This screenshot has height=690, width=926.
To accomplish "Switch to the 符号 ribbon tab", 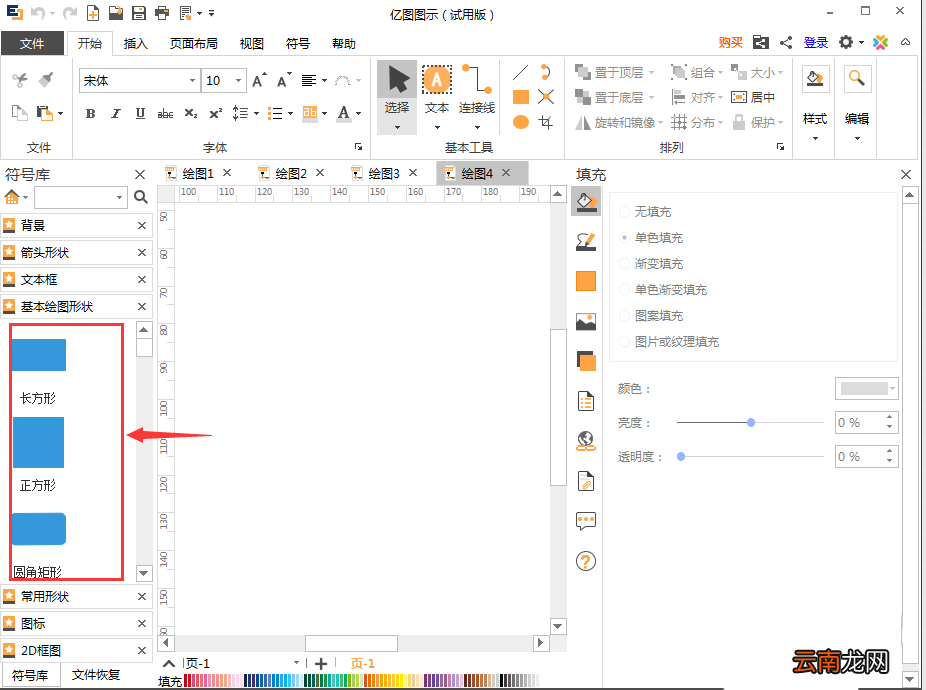I will [298, 44].
